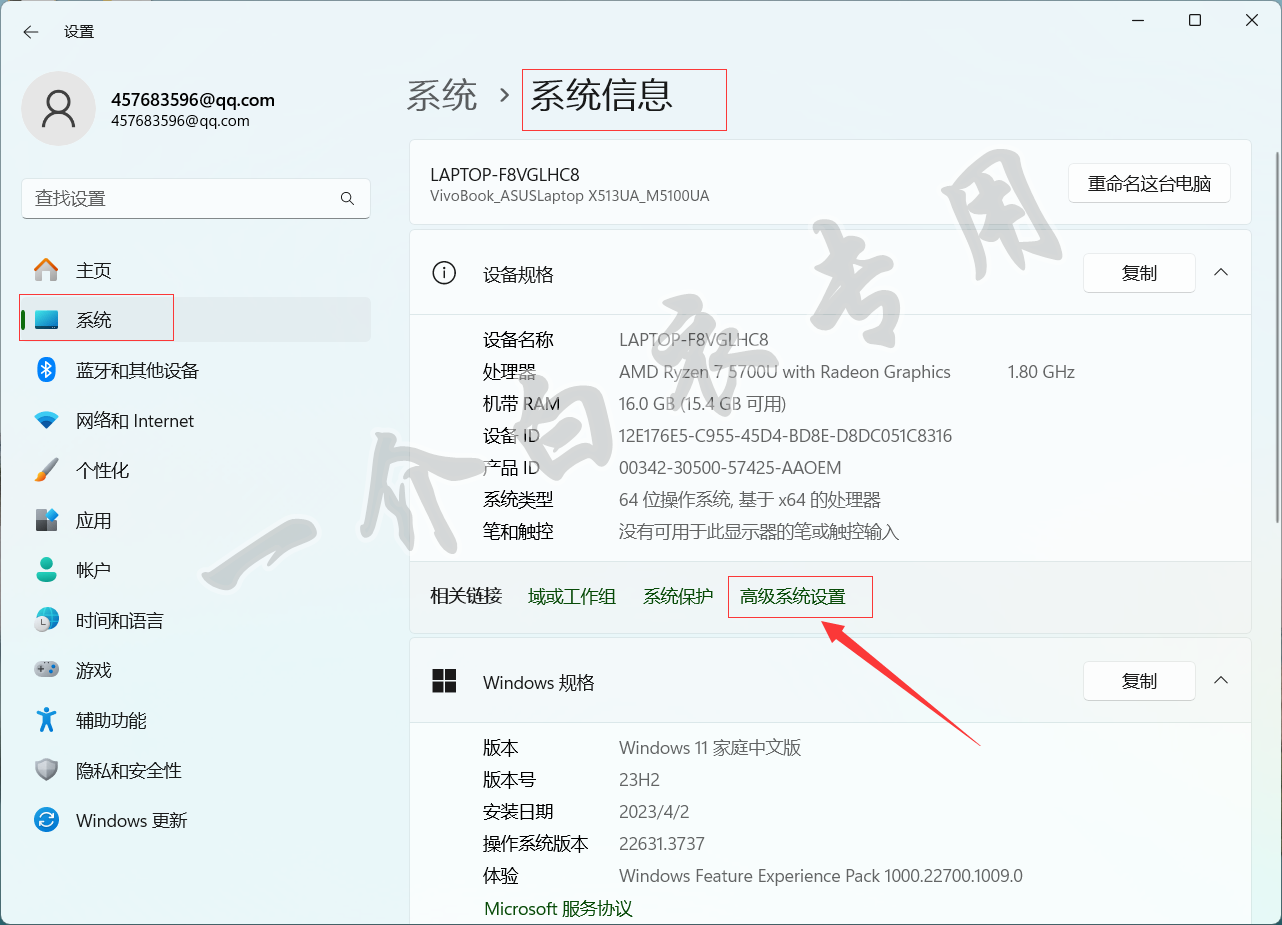The height and width of the screenshot is (925, 1282).
Task: Click the Accessibility (辅助功能) figure icon
Action: pyautogui.click(x=46, y=720)
